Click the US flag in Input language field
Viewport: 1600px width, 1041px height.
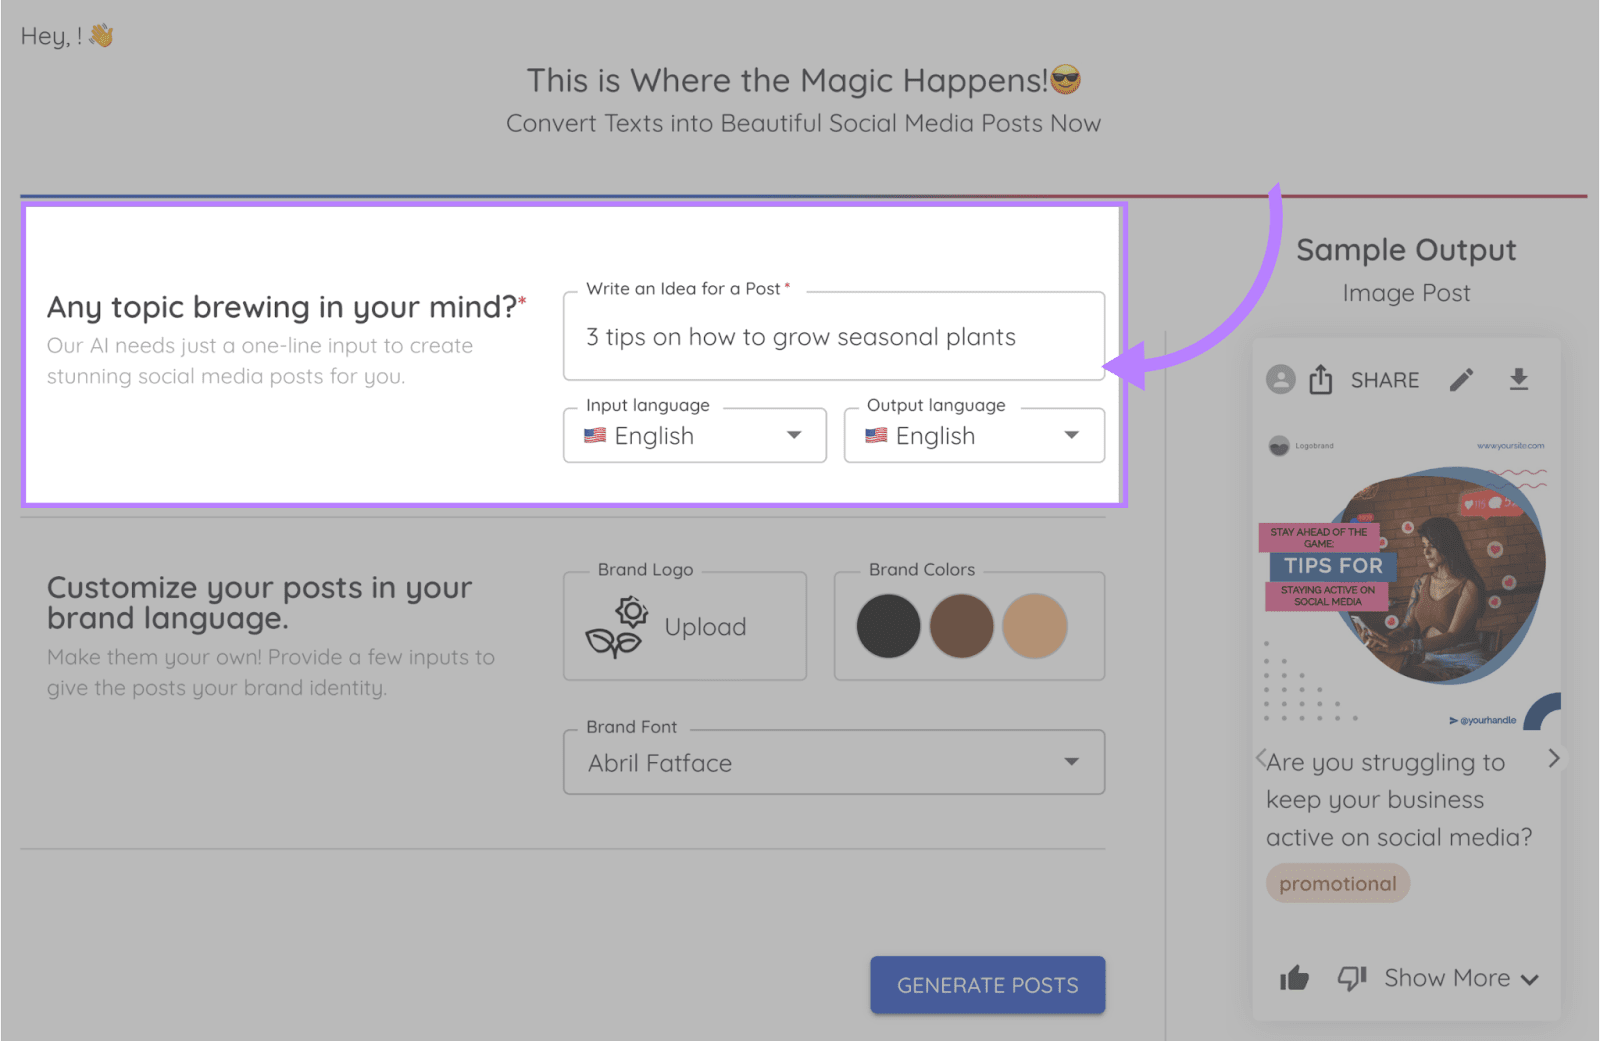(x=594, y=435)
